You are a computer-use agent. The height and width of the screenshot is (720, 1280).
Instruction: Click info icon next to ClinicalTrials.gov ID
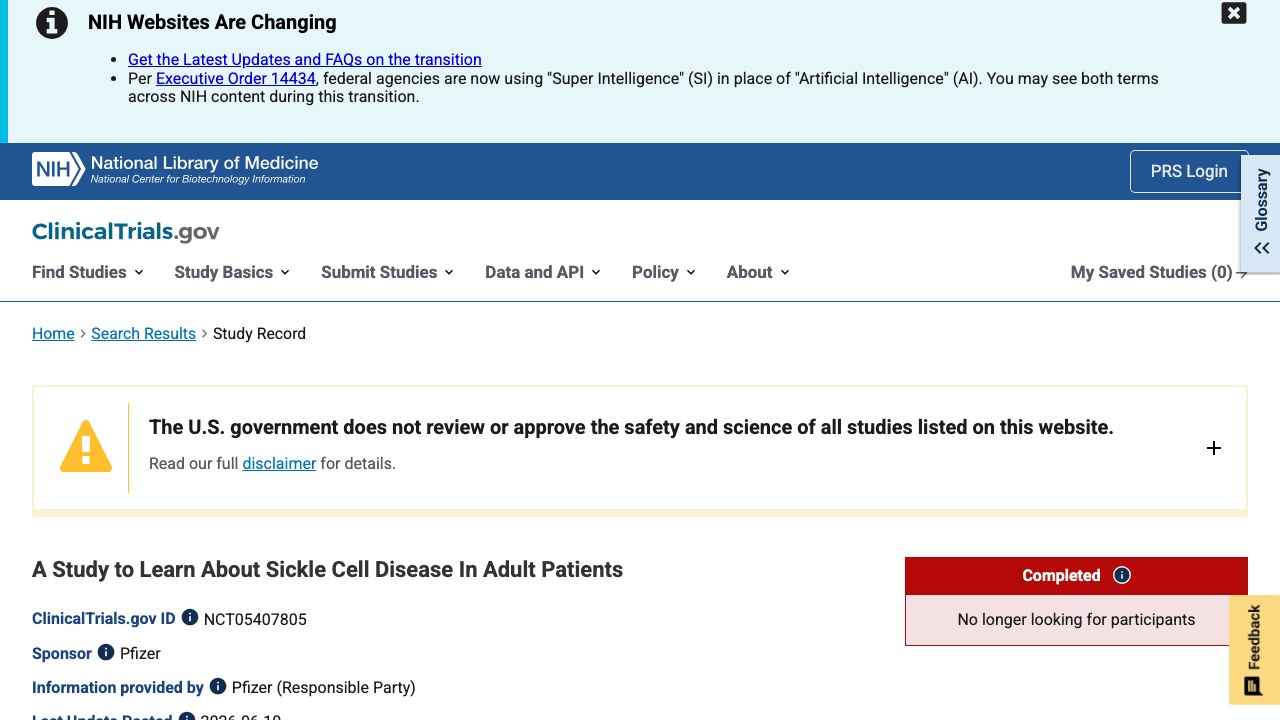[x=190, y=618]
